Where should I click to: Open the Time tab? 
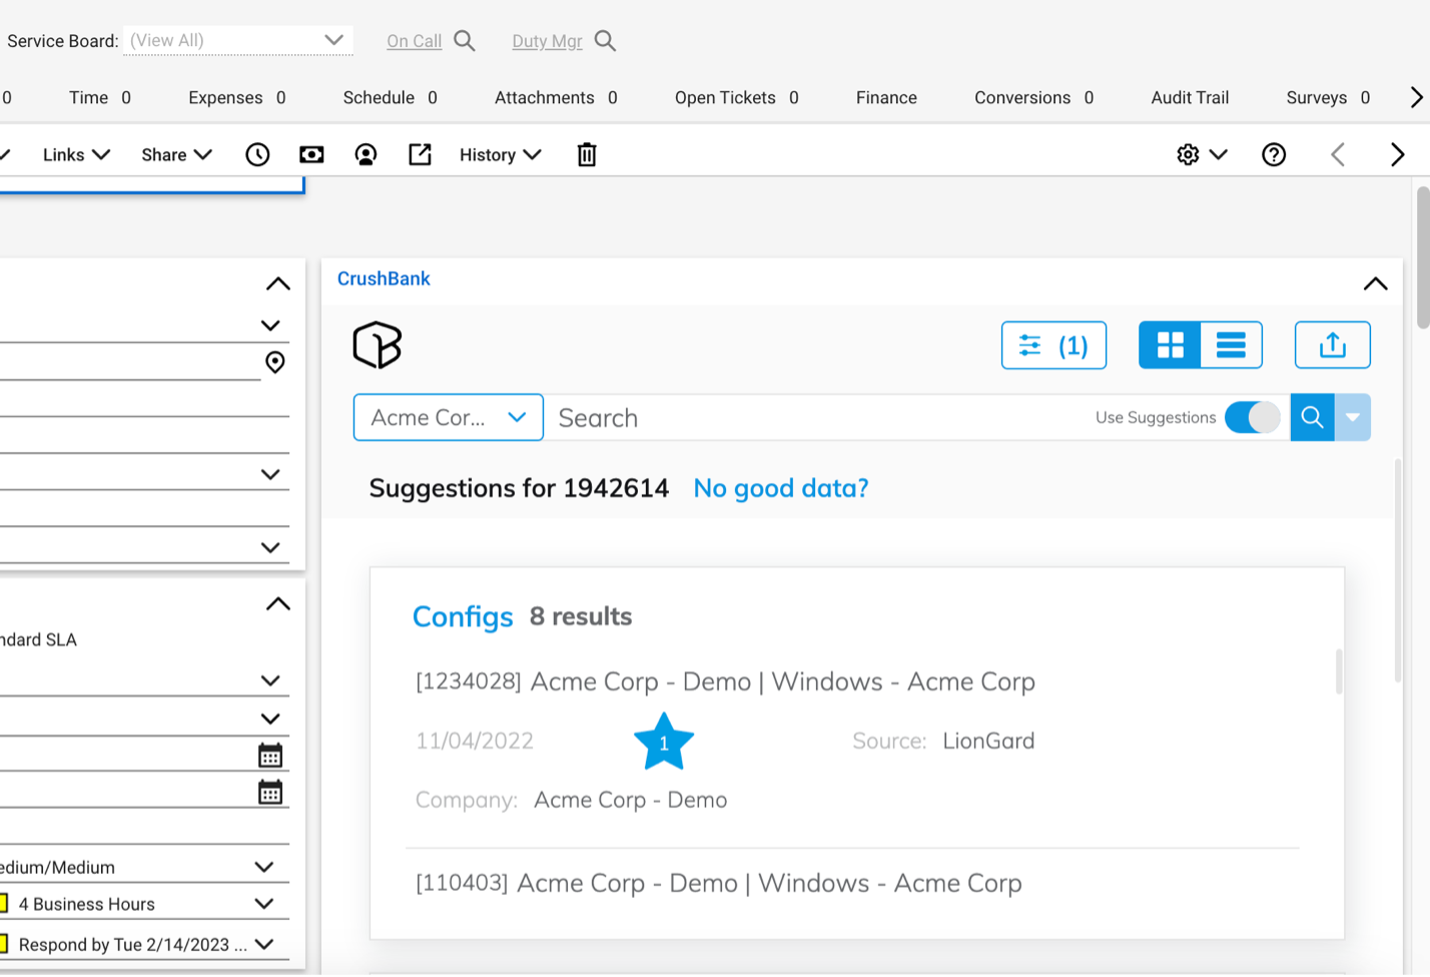coord(100,97)
